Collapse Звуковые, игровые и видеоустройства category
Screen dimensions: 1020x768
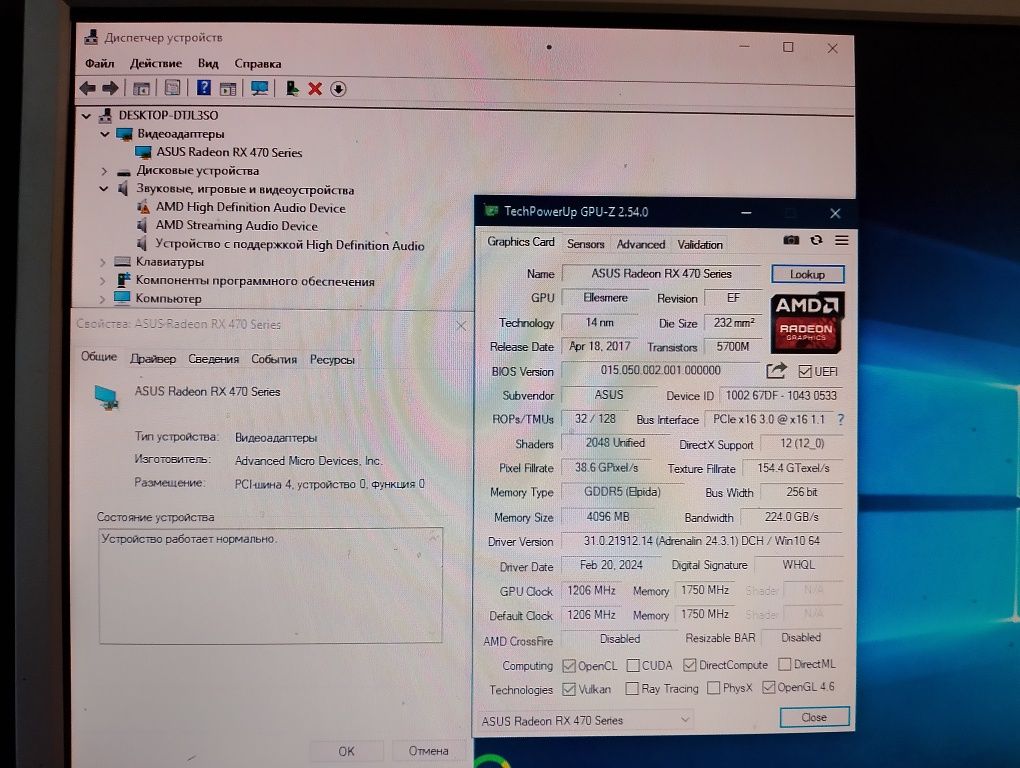point(104,189)
